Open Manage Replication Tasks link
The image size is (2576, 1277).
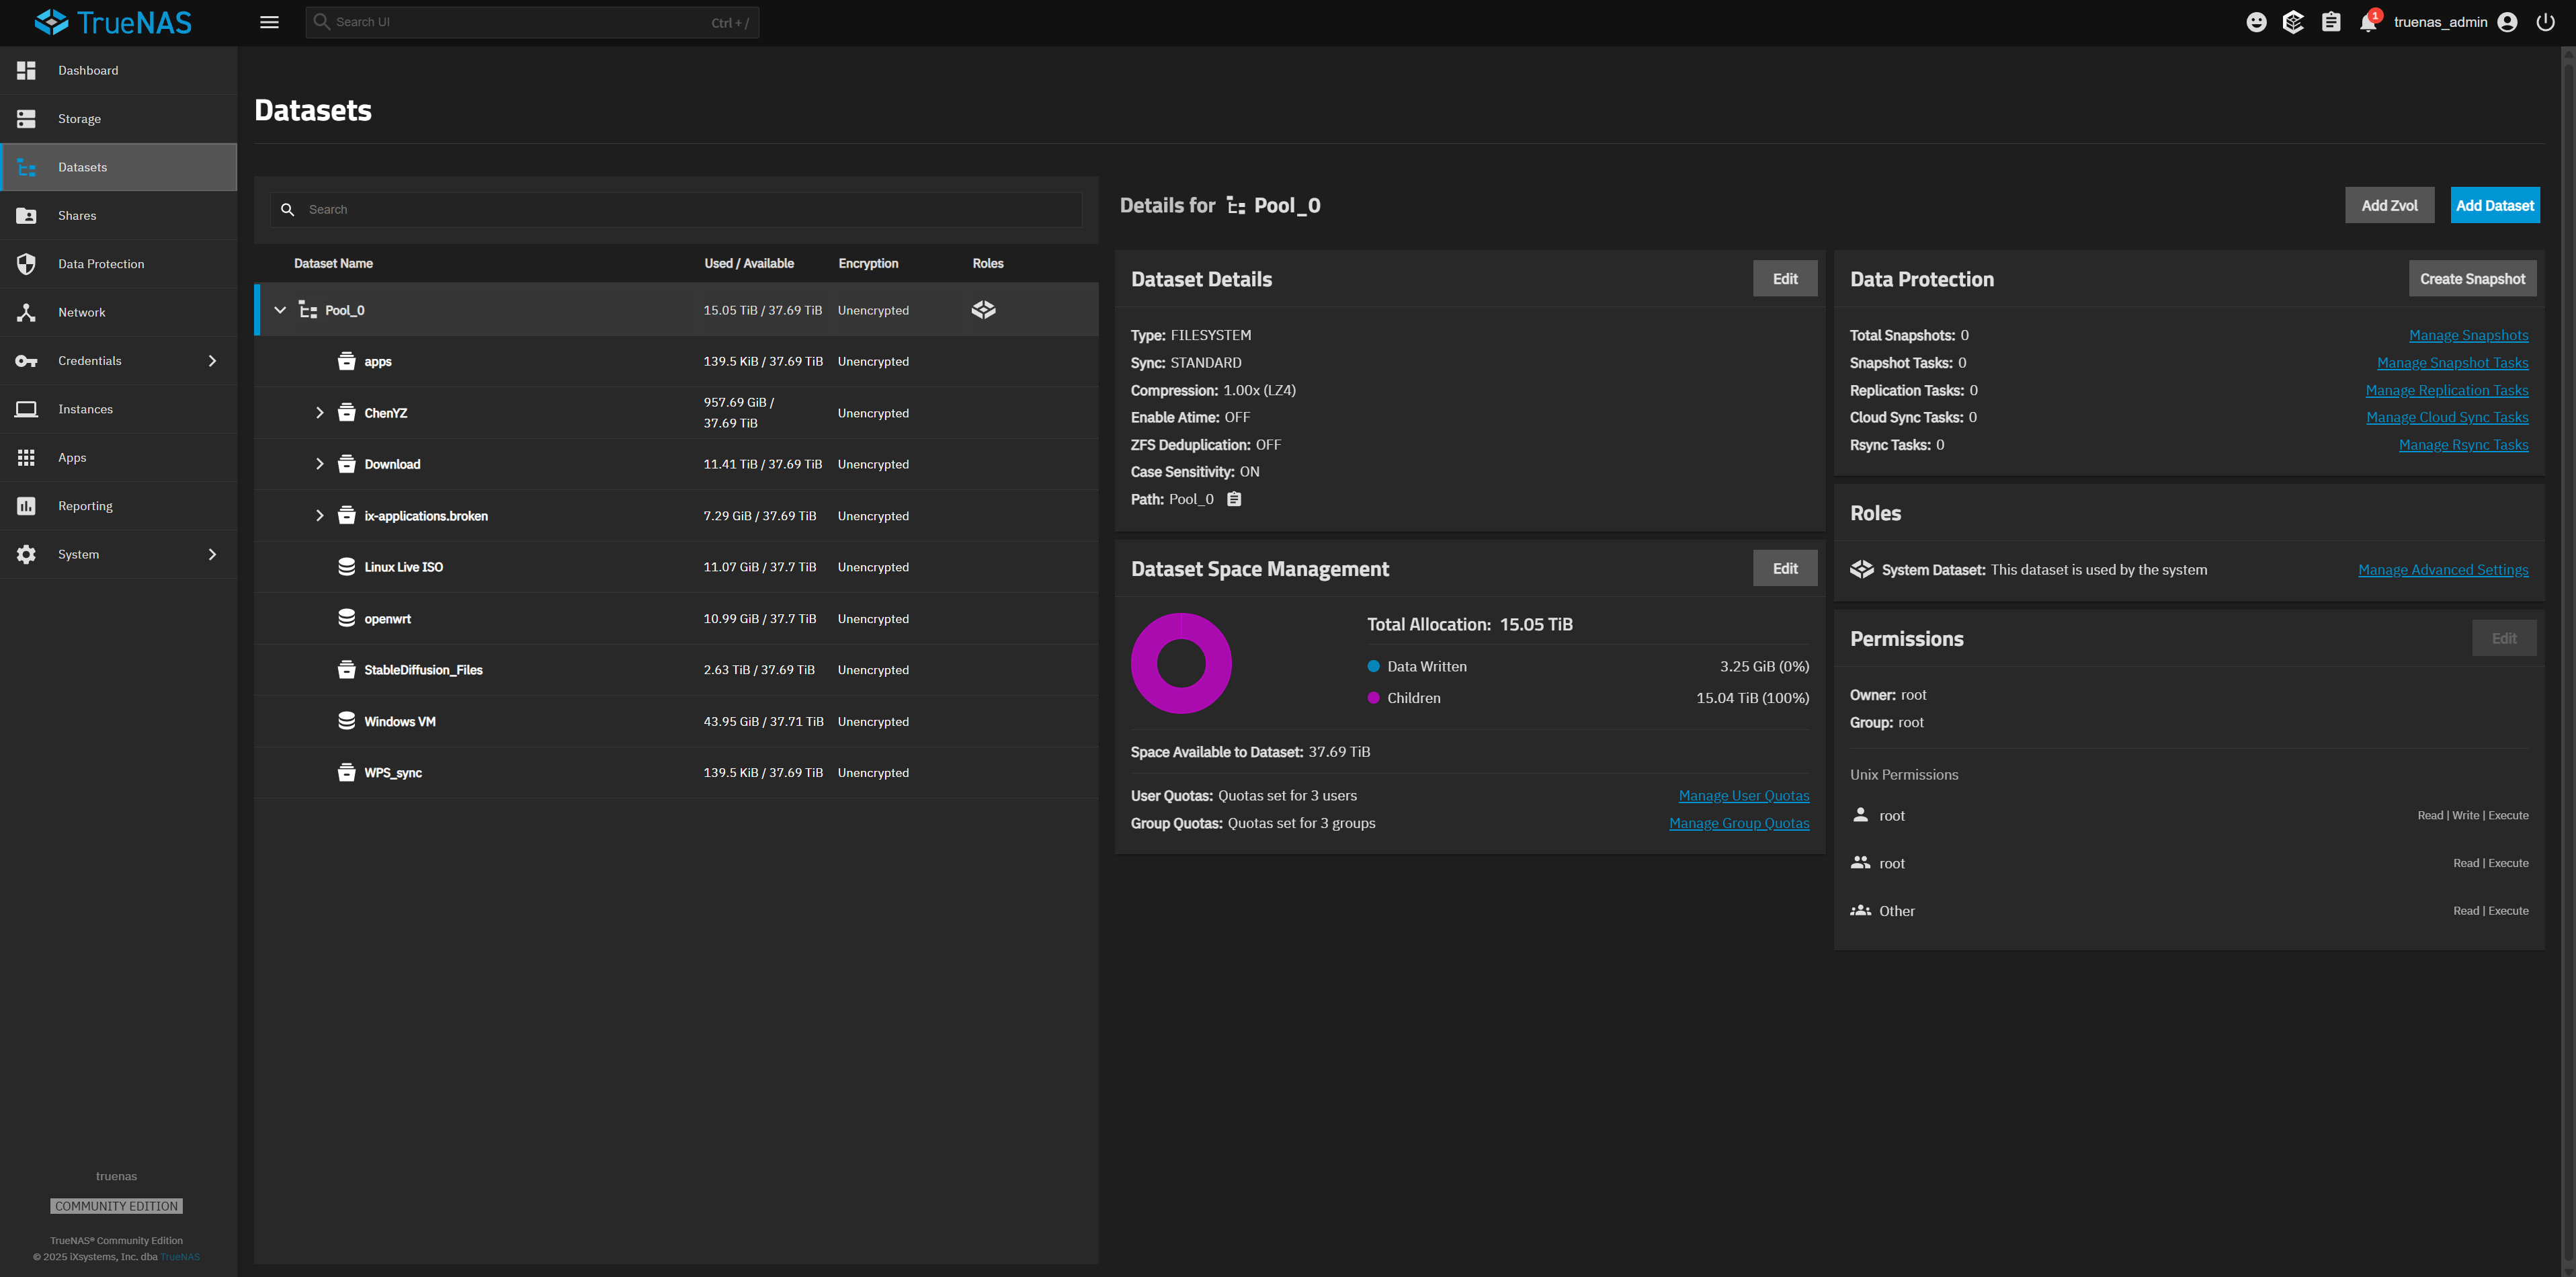2446,390
